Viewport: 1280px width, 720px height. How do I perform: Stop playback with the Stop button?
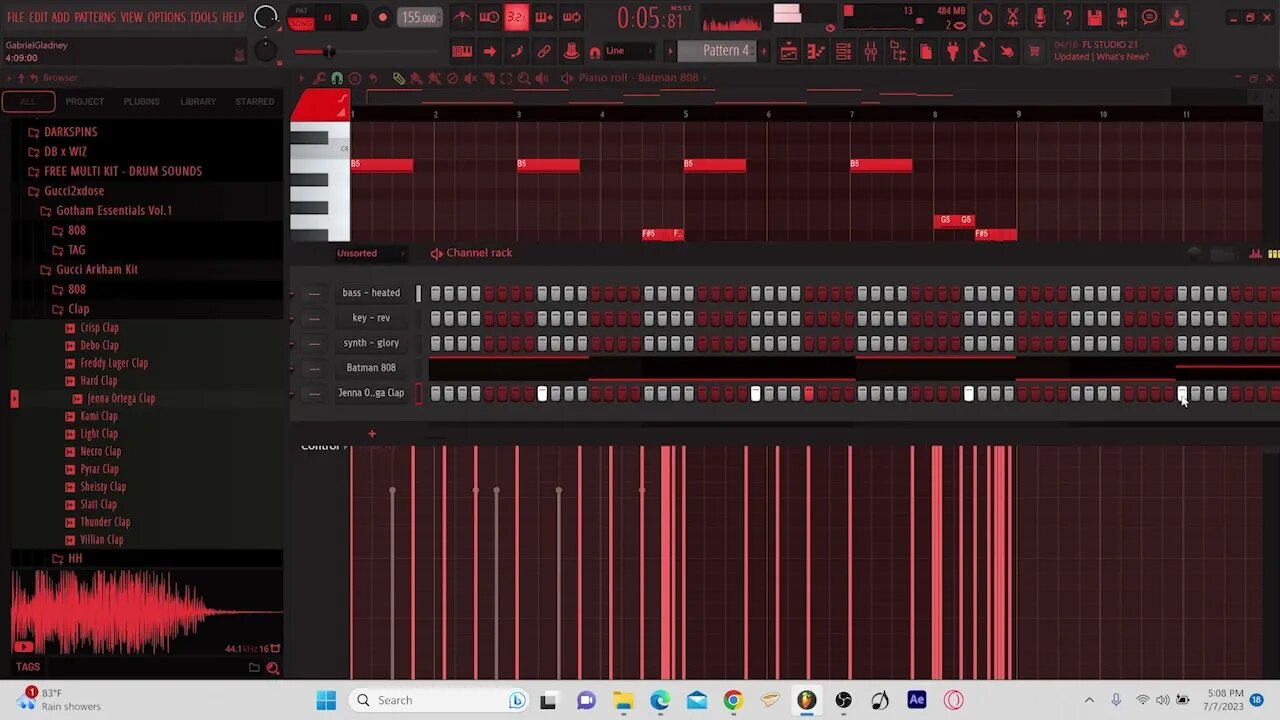[x=353, y=17]
